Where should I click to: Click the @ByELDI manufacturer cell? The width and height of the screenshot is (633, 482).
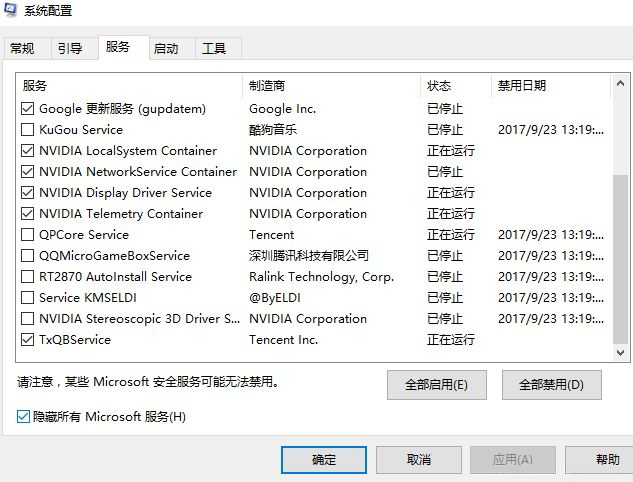(x=275, y=298)
